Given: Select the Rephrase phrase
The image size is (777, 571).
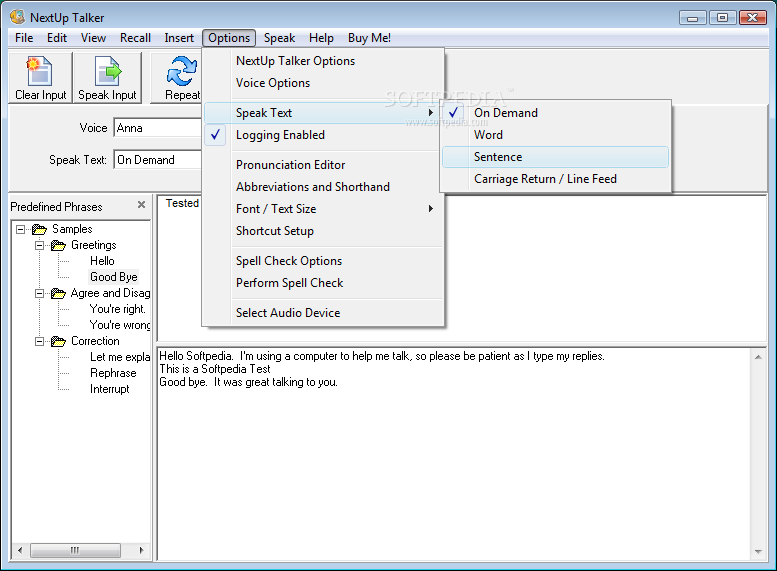Looking at the screenshot, I should click(113, 373).
